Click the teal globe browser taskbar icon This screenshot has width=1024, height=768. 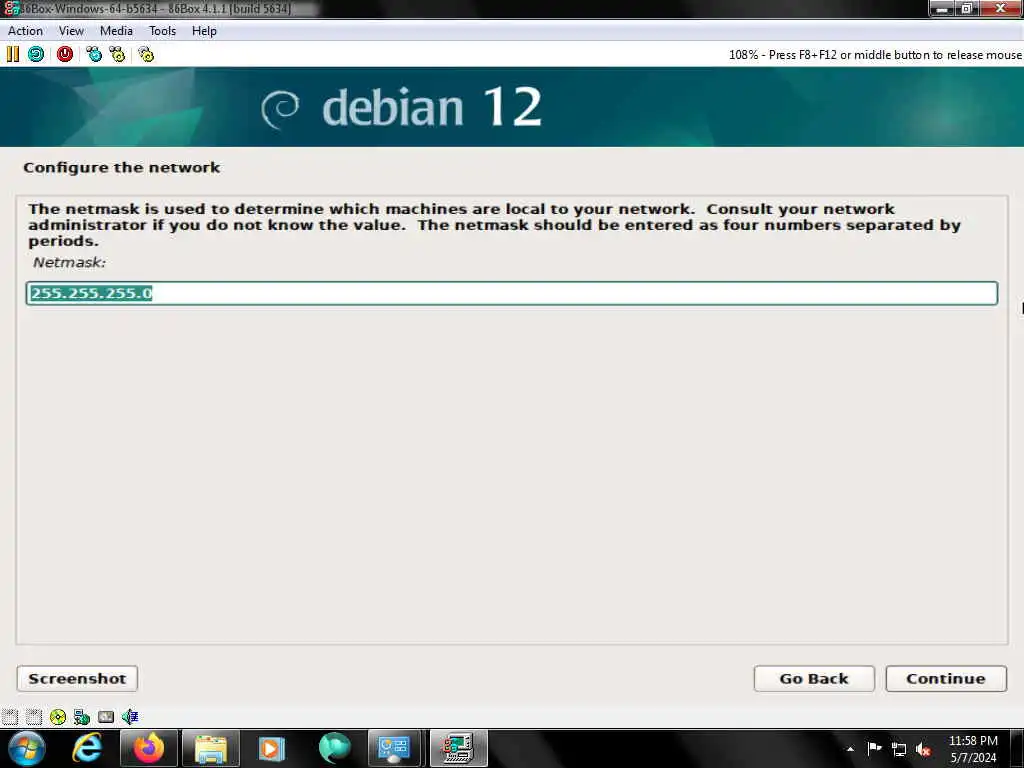pos(334,748)
